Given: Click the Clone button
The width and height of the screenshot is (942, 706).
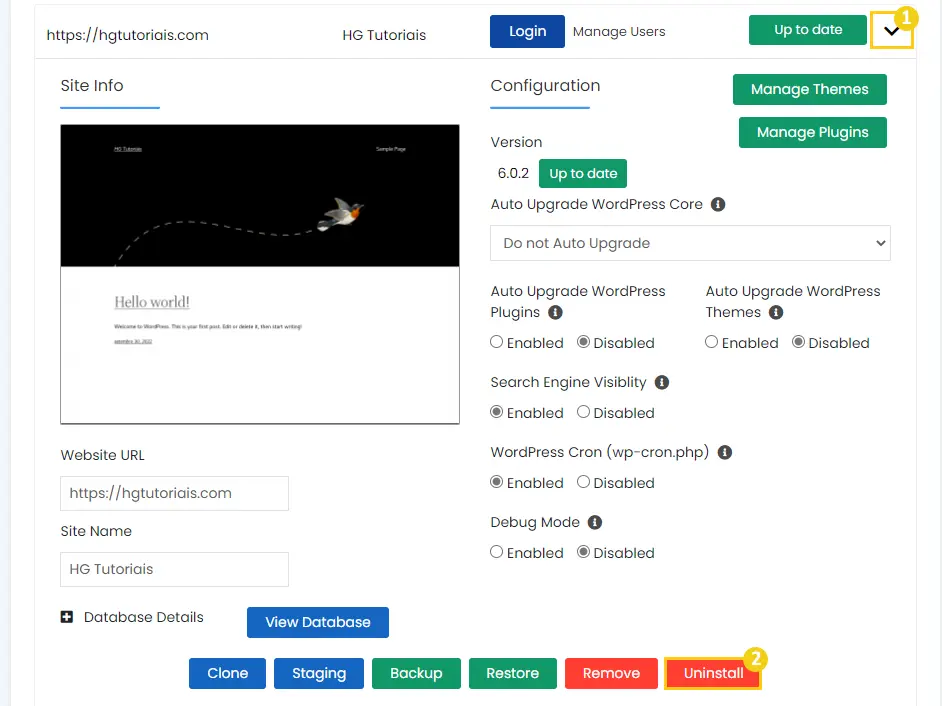Looking at the screenshot, I should pos(227,673).
